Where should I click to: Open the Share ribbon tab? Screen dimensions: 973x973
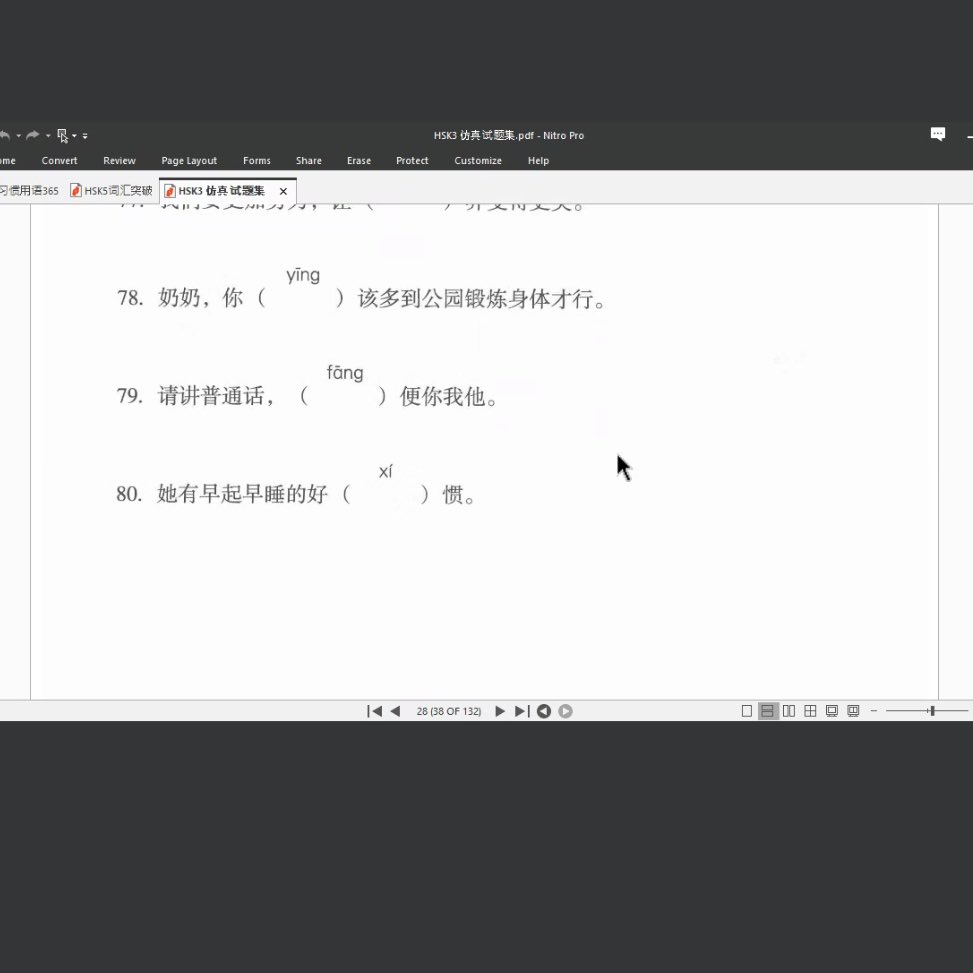[x=309, y=161]
